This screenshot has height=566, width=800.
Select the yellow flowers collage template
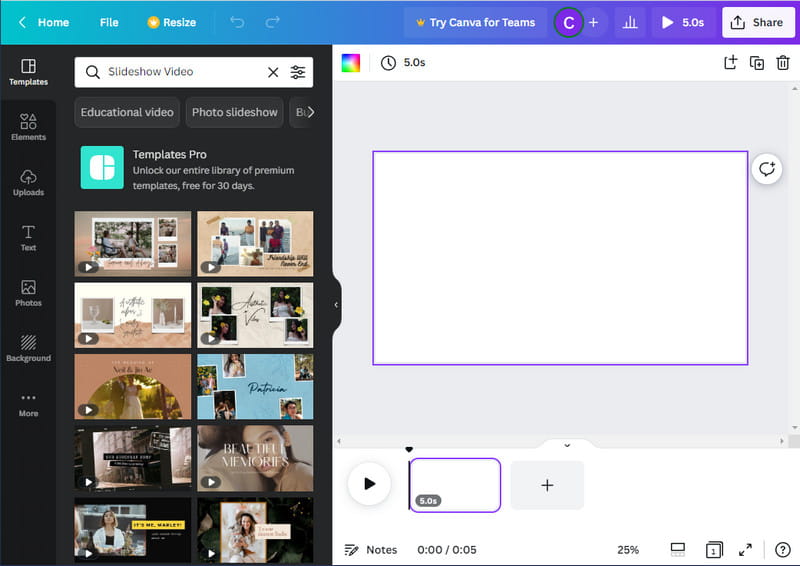coord(255,315)
